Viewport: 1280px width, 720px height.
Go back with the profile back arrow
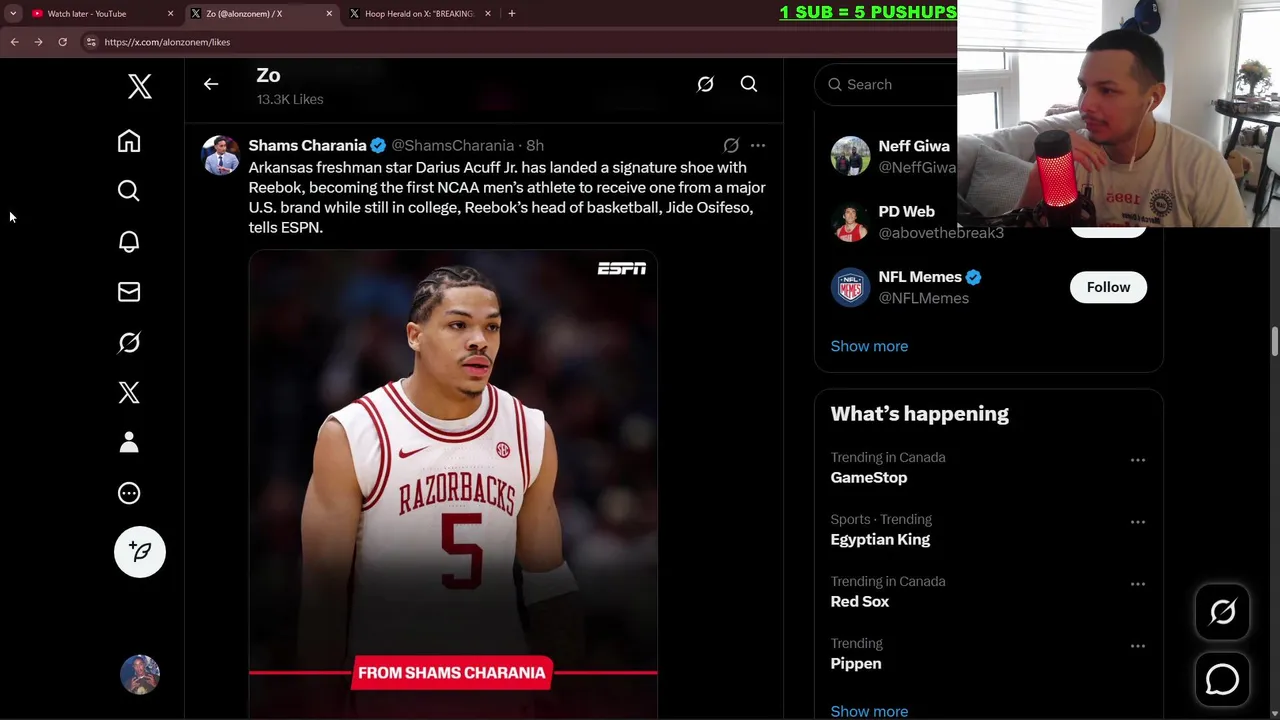(211, 84)
